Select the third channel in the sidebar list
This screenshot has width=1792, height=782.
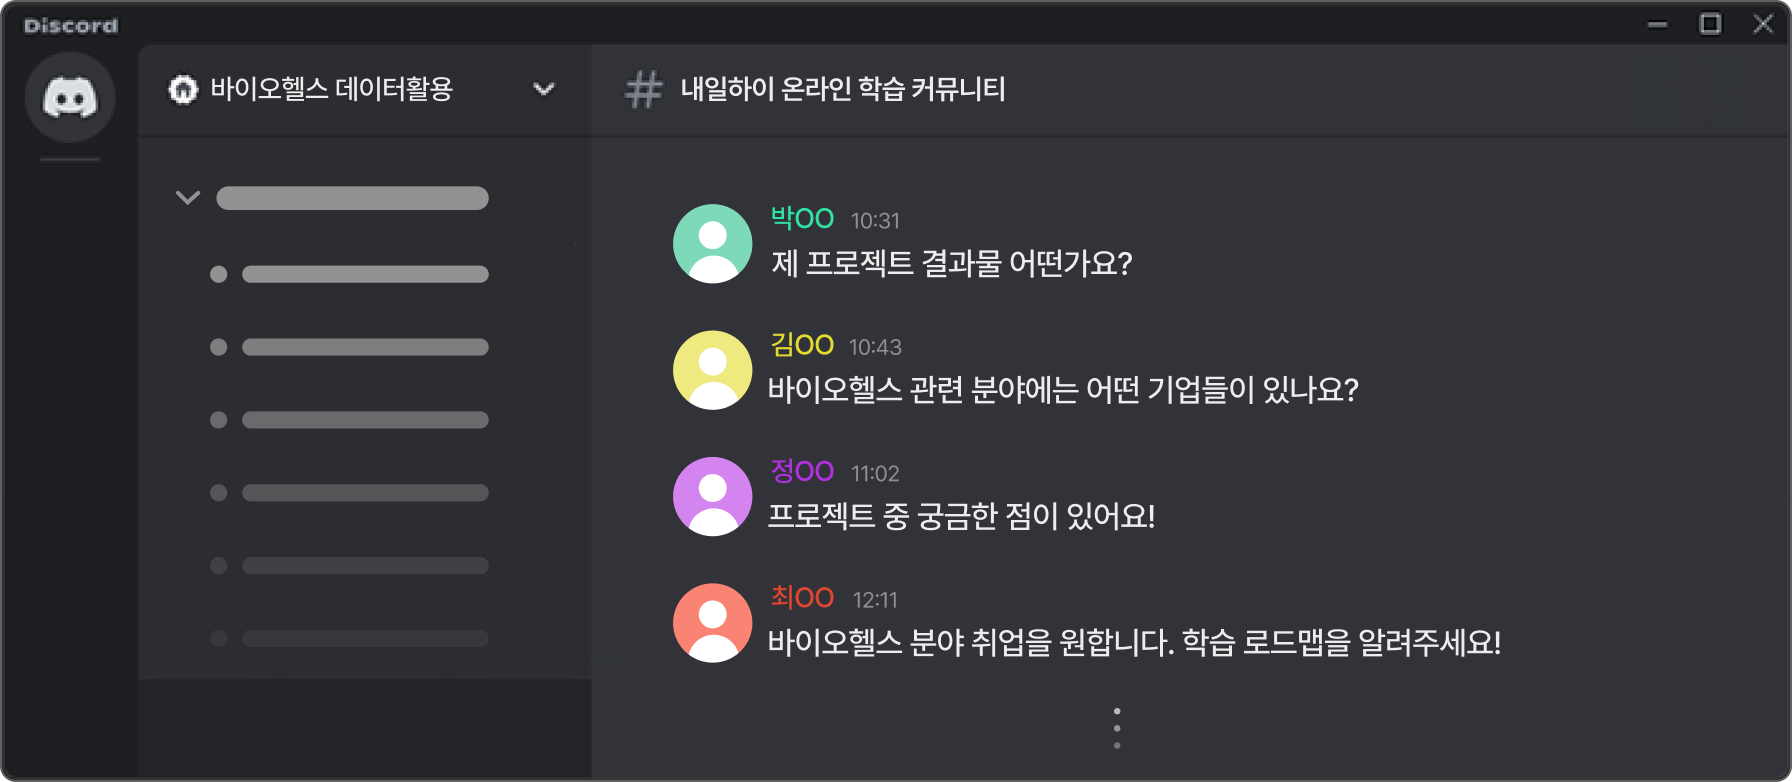pyautogui.click(x=349, y=420)
